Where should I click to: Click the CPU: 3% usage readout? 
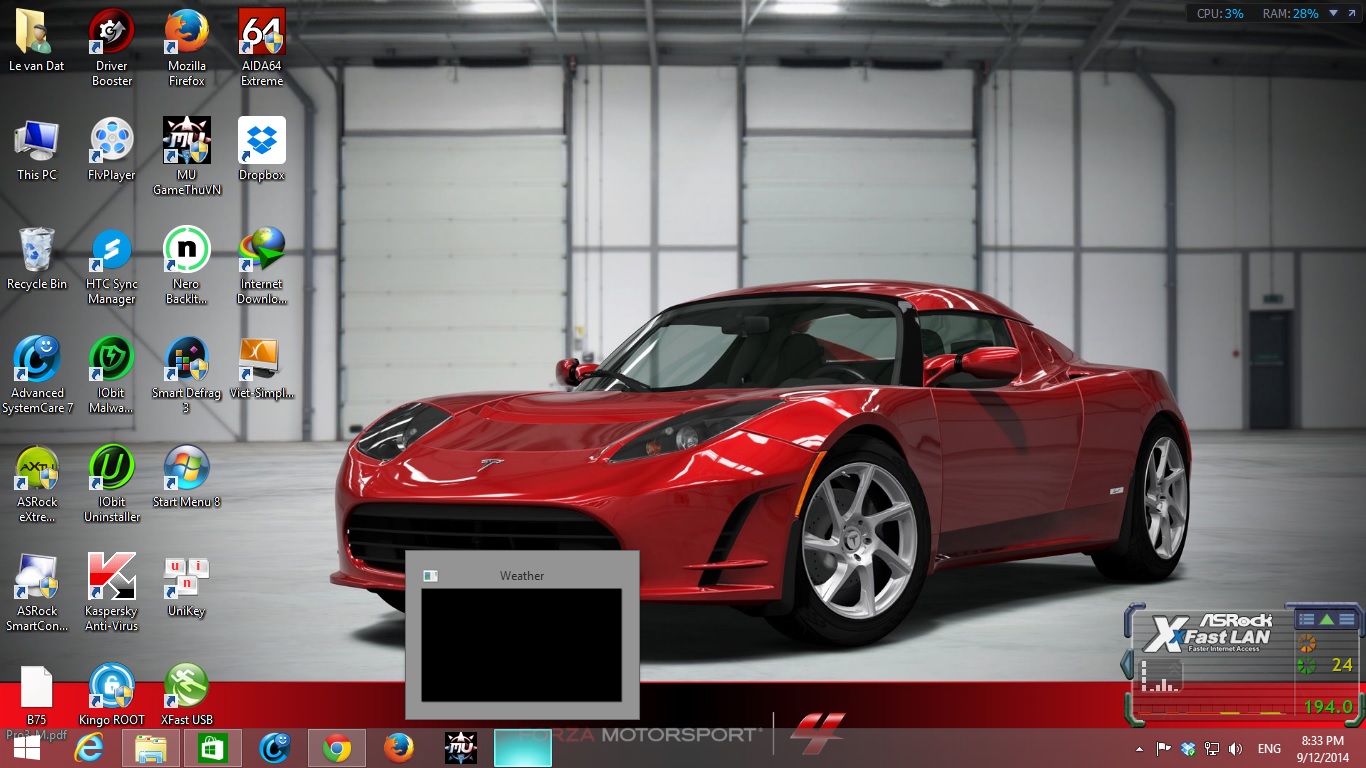point(1220,14)
